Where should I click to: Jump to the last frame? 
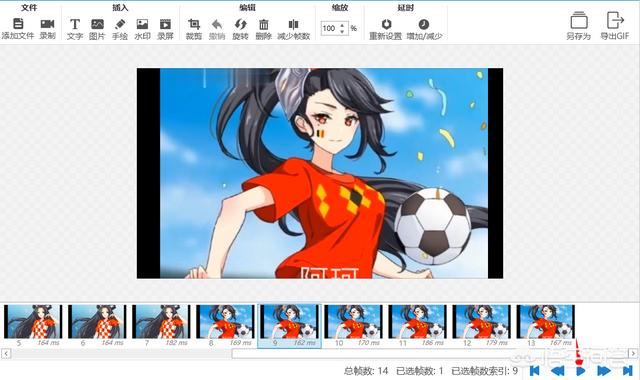coord(627,371)
